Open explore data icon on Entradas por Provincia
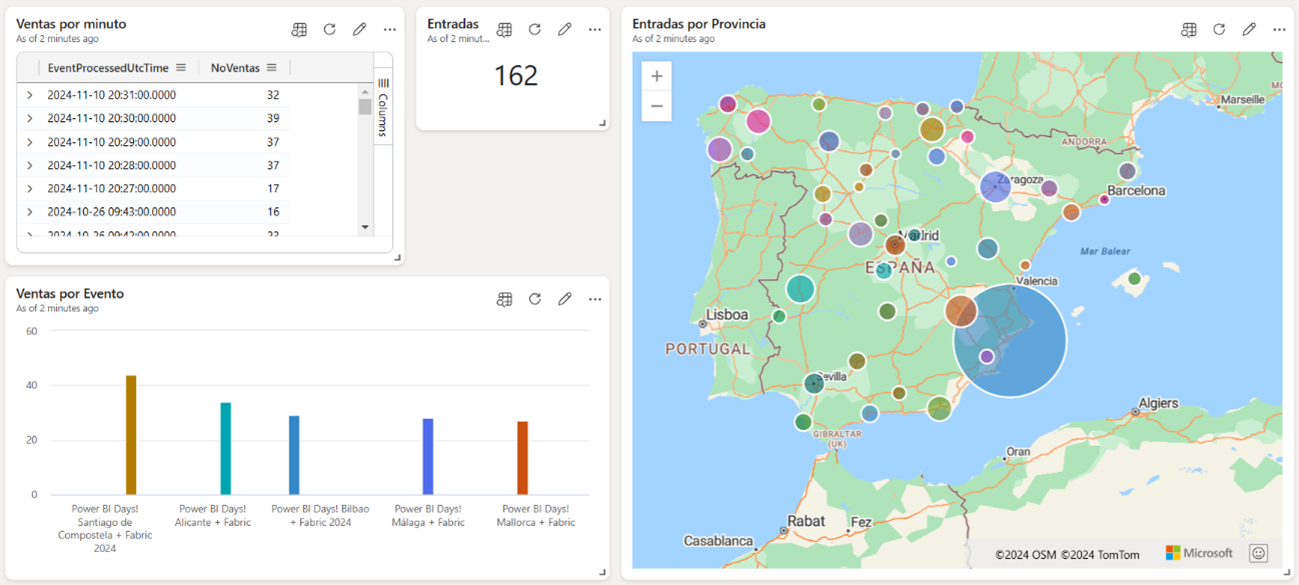1299x585 pixels. coord(1188,30)
